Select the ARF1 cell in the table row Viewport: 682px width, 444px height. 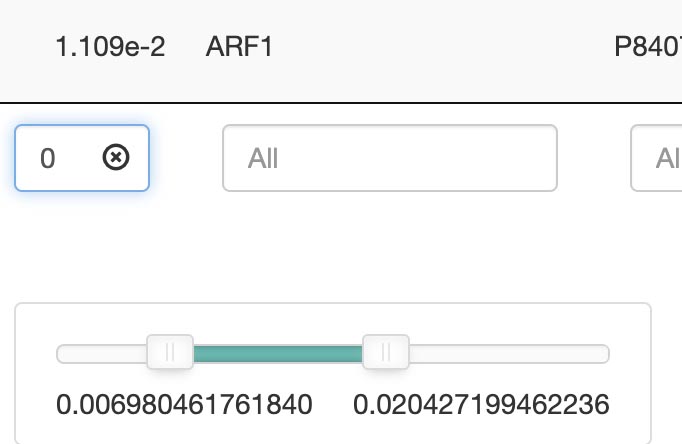click(238, 48)
